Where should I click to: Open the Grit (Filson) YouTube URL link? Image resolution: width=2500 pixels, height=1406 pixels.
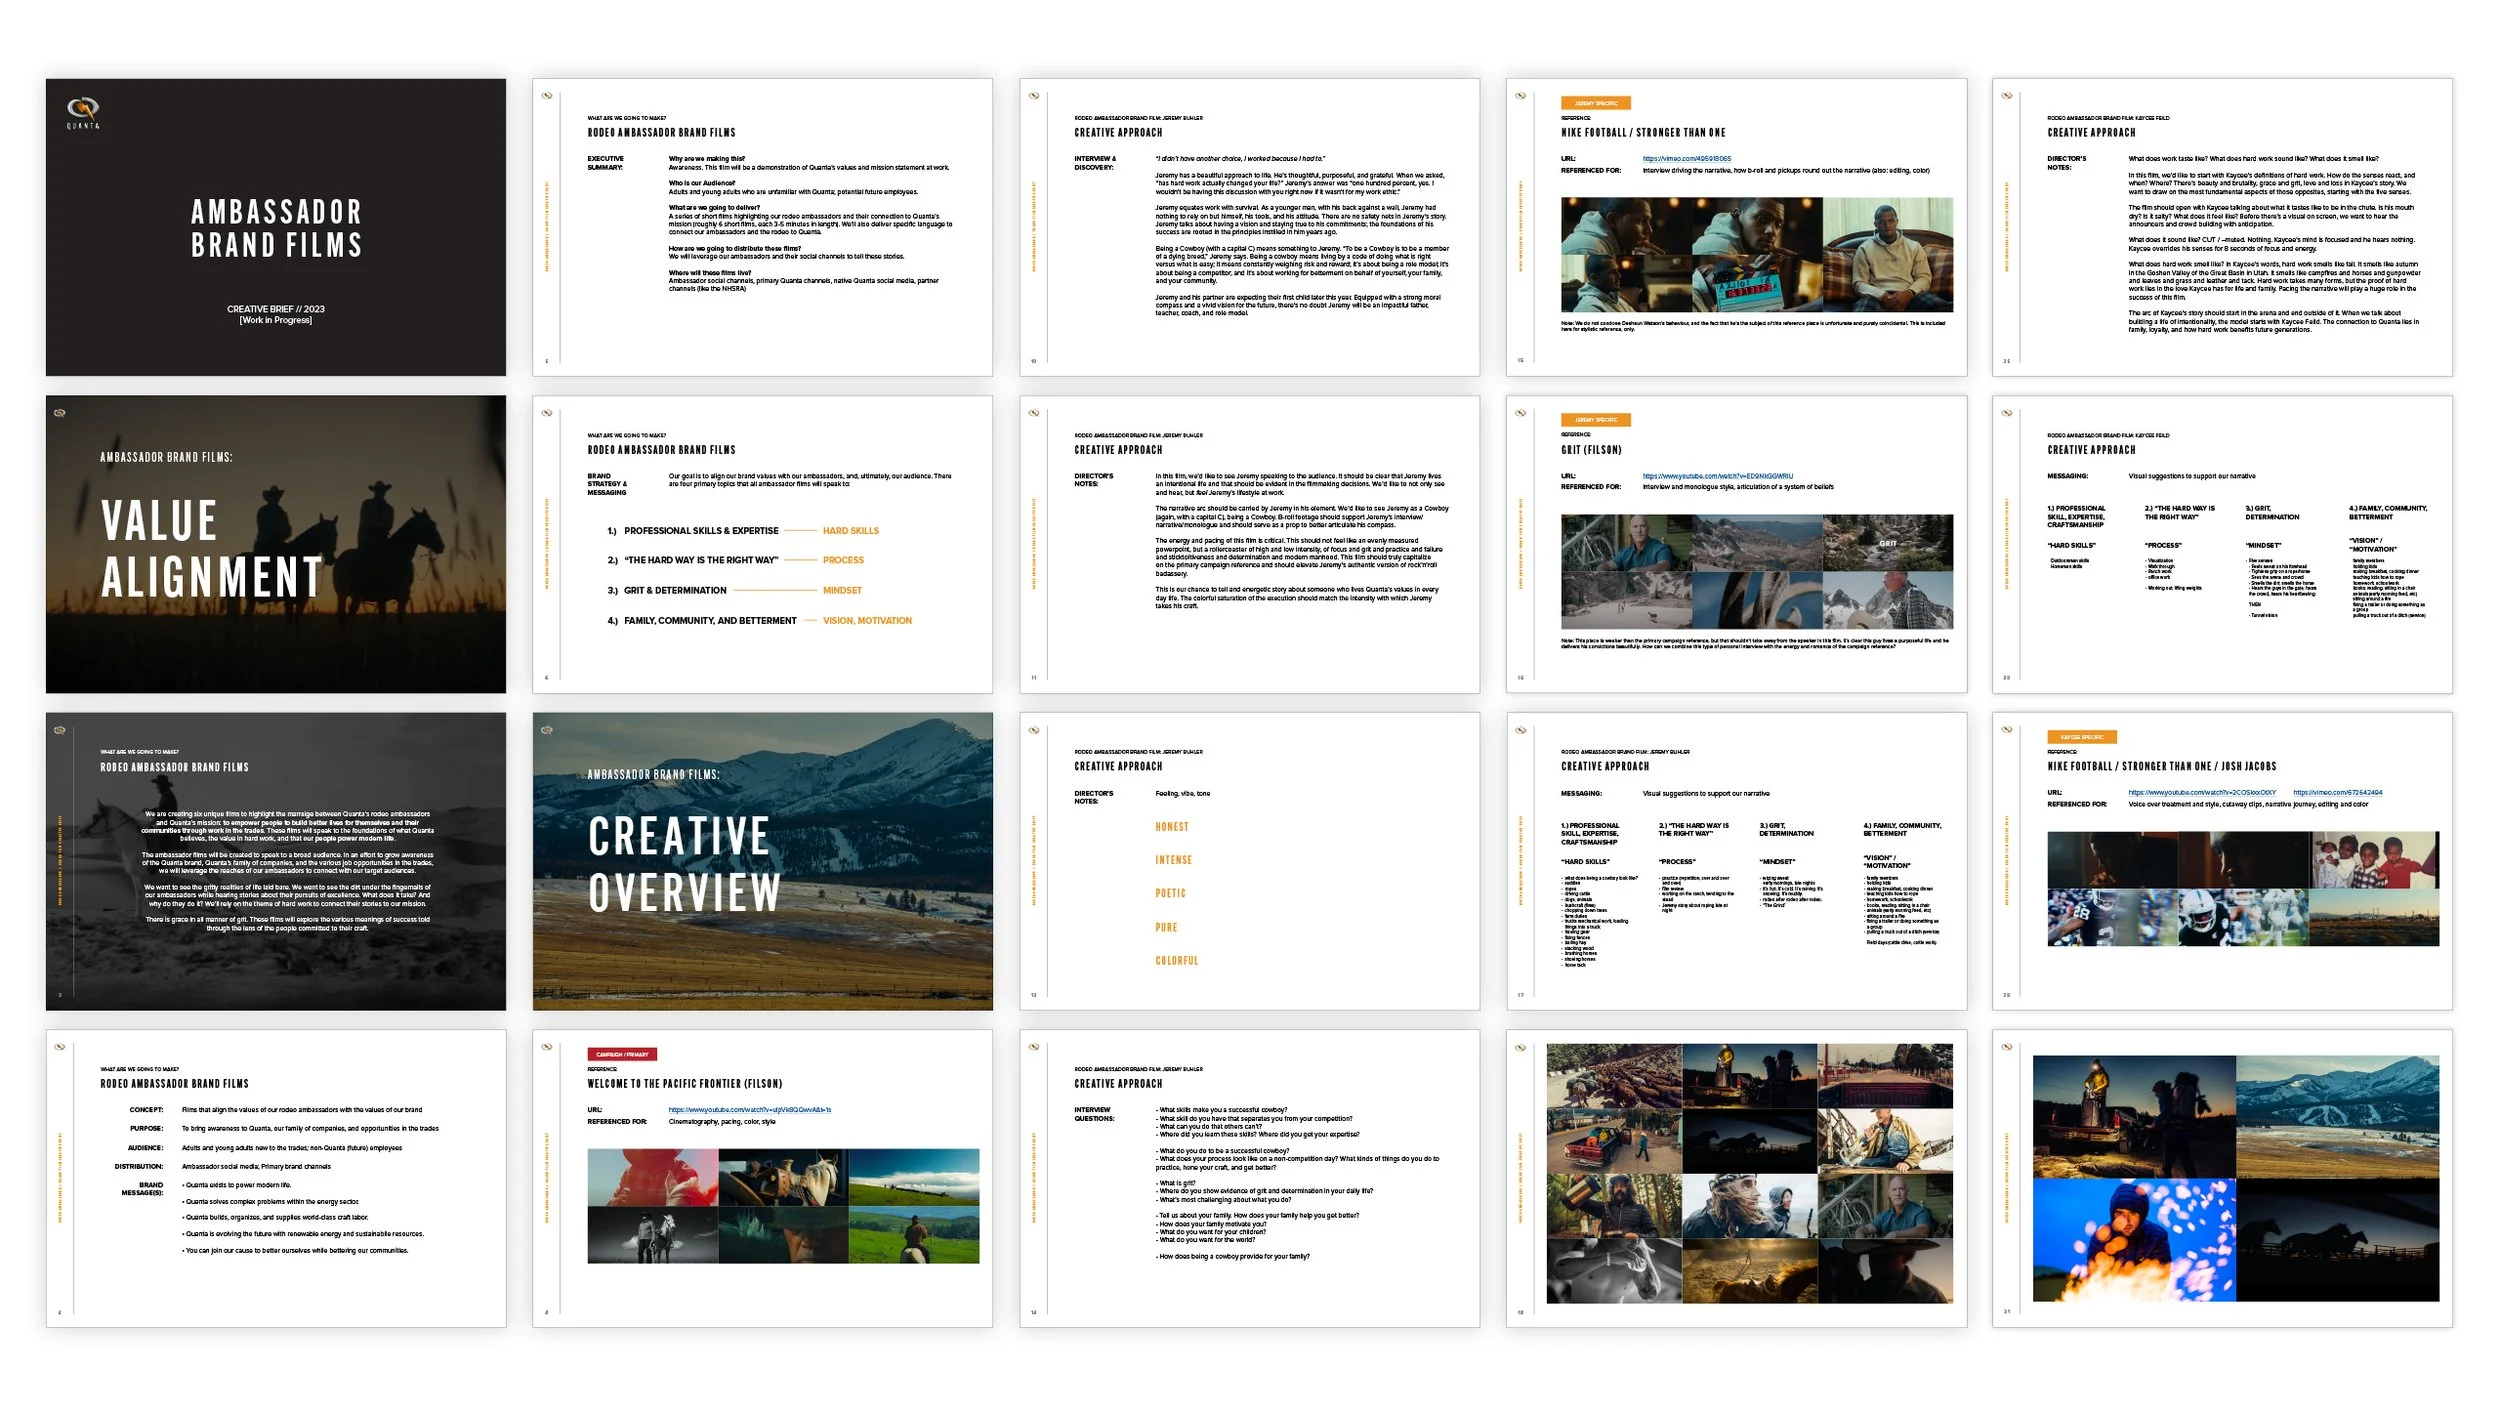point(1717,476)
